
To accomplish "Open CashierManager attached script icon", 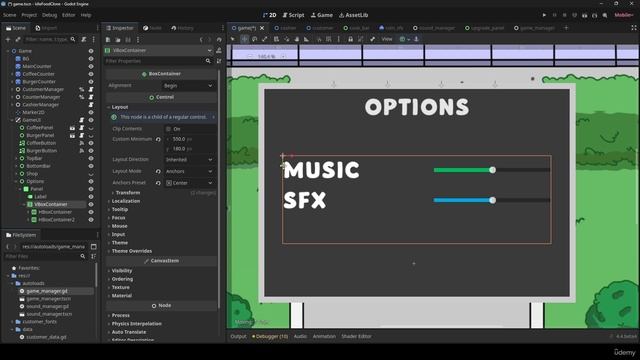I will click(91, 105).
